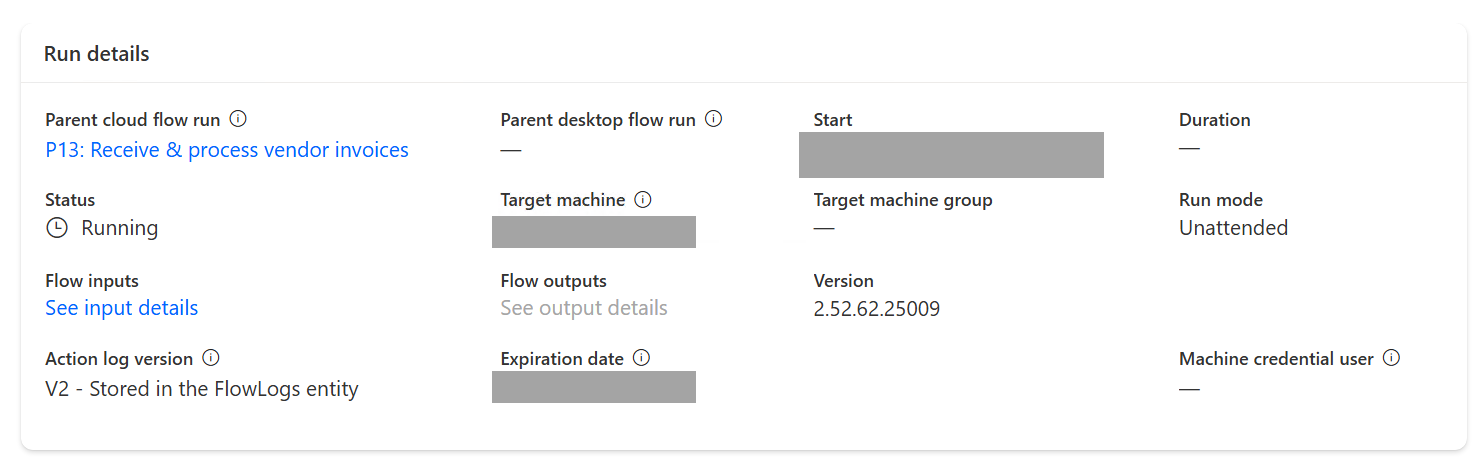
Task: Click the V2 - Stored in FlowLogs entity text
Action: click(202, 389)
